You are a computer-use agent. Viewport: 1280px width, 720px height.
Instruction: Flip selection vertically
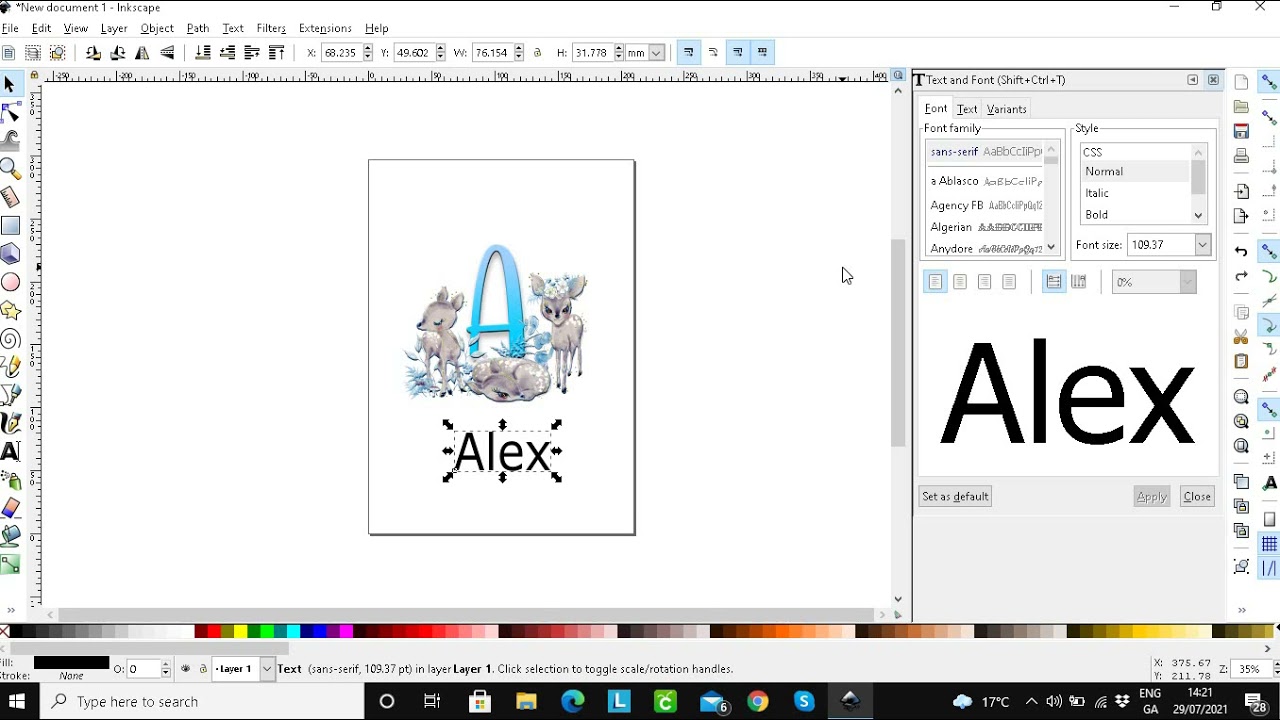pyautogui.click(x=167, y=53)
